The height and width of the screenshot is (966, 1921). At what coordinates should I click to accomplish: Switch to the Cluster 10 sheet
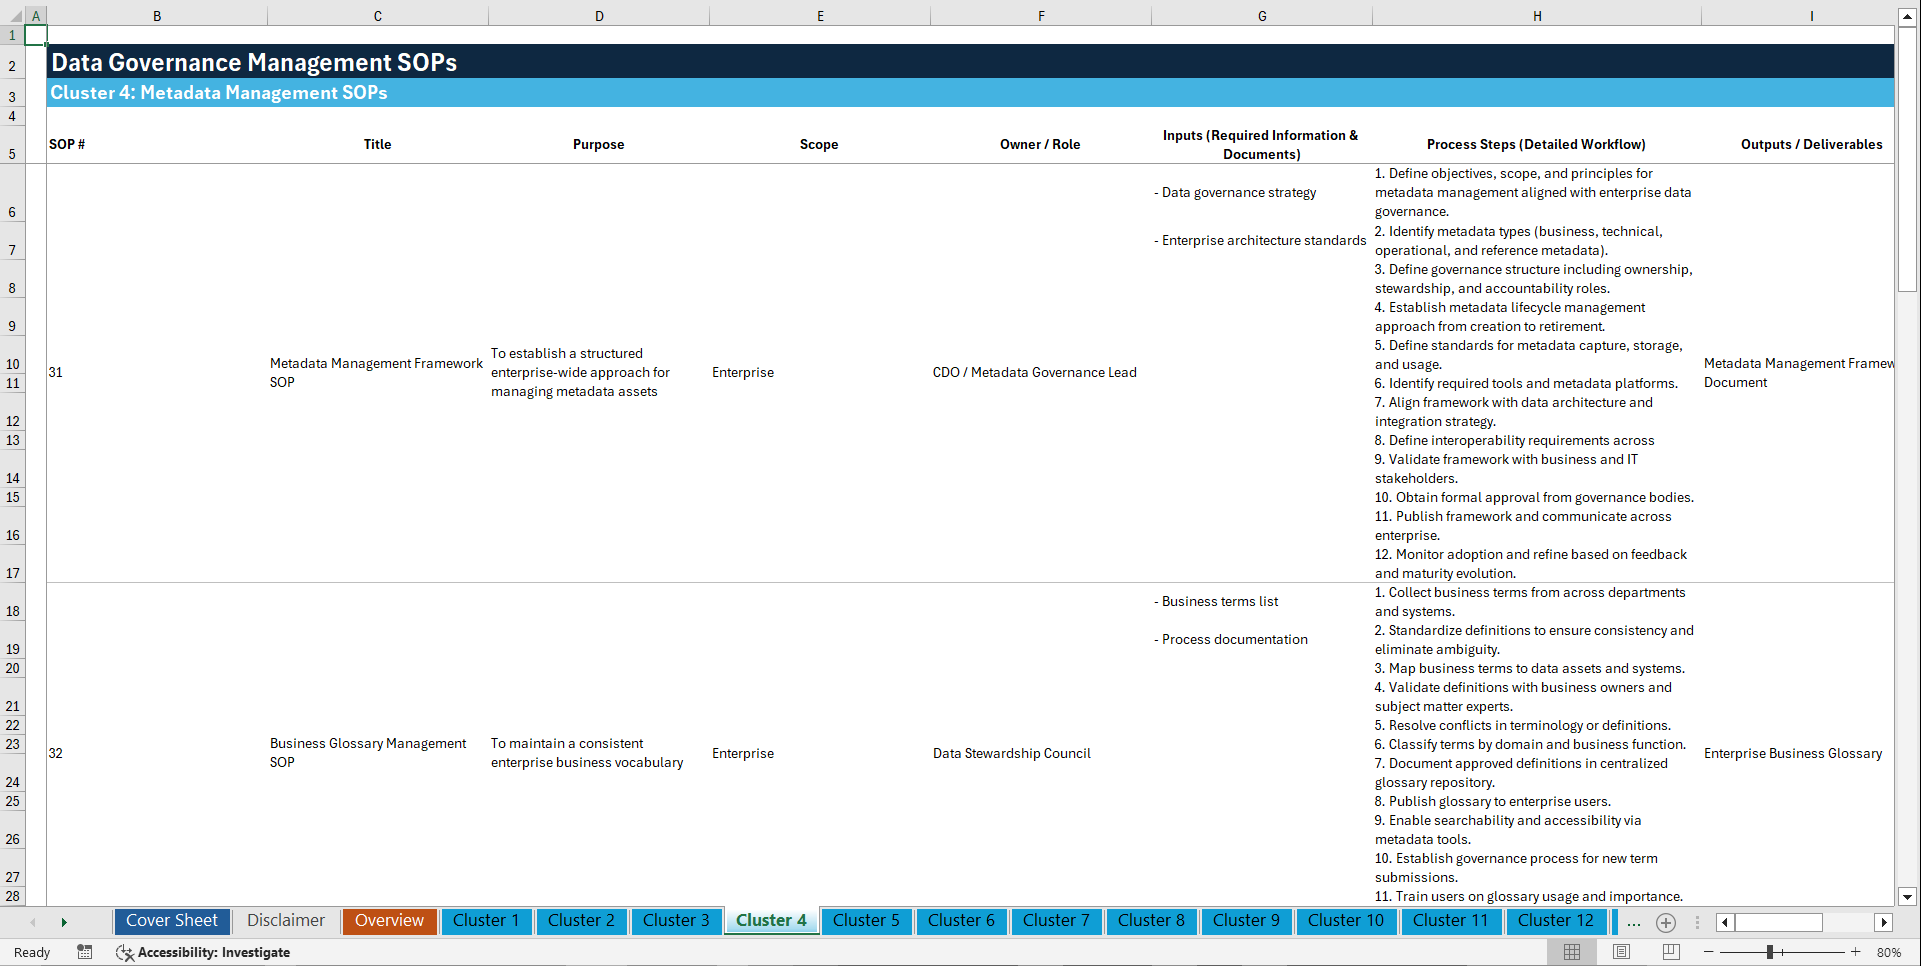[x=1346, y=921]
